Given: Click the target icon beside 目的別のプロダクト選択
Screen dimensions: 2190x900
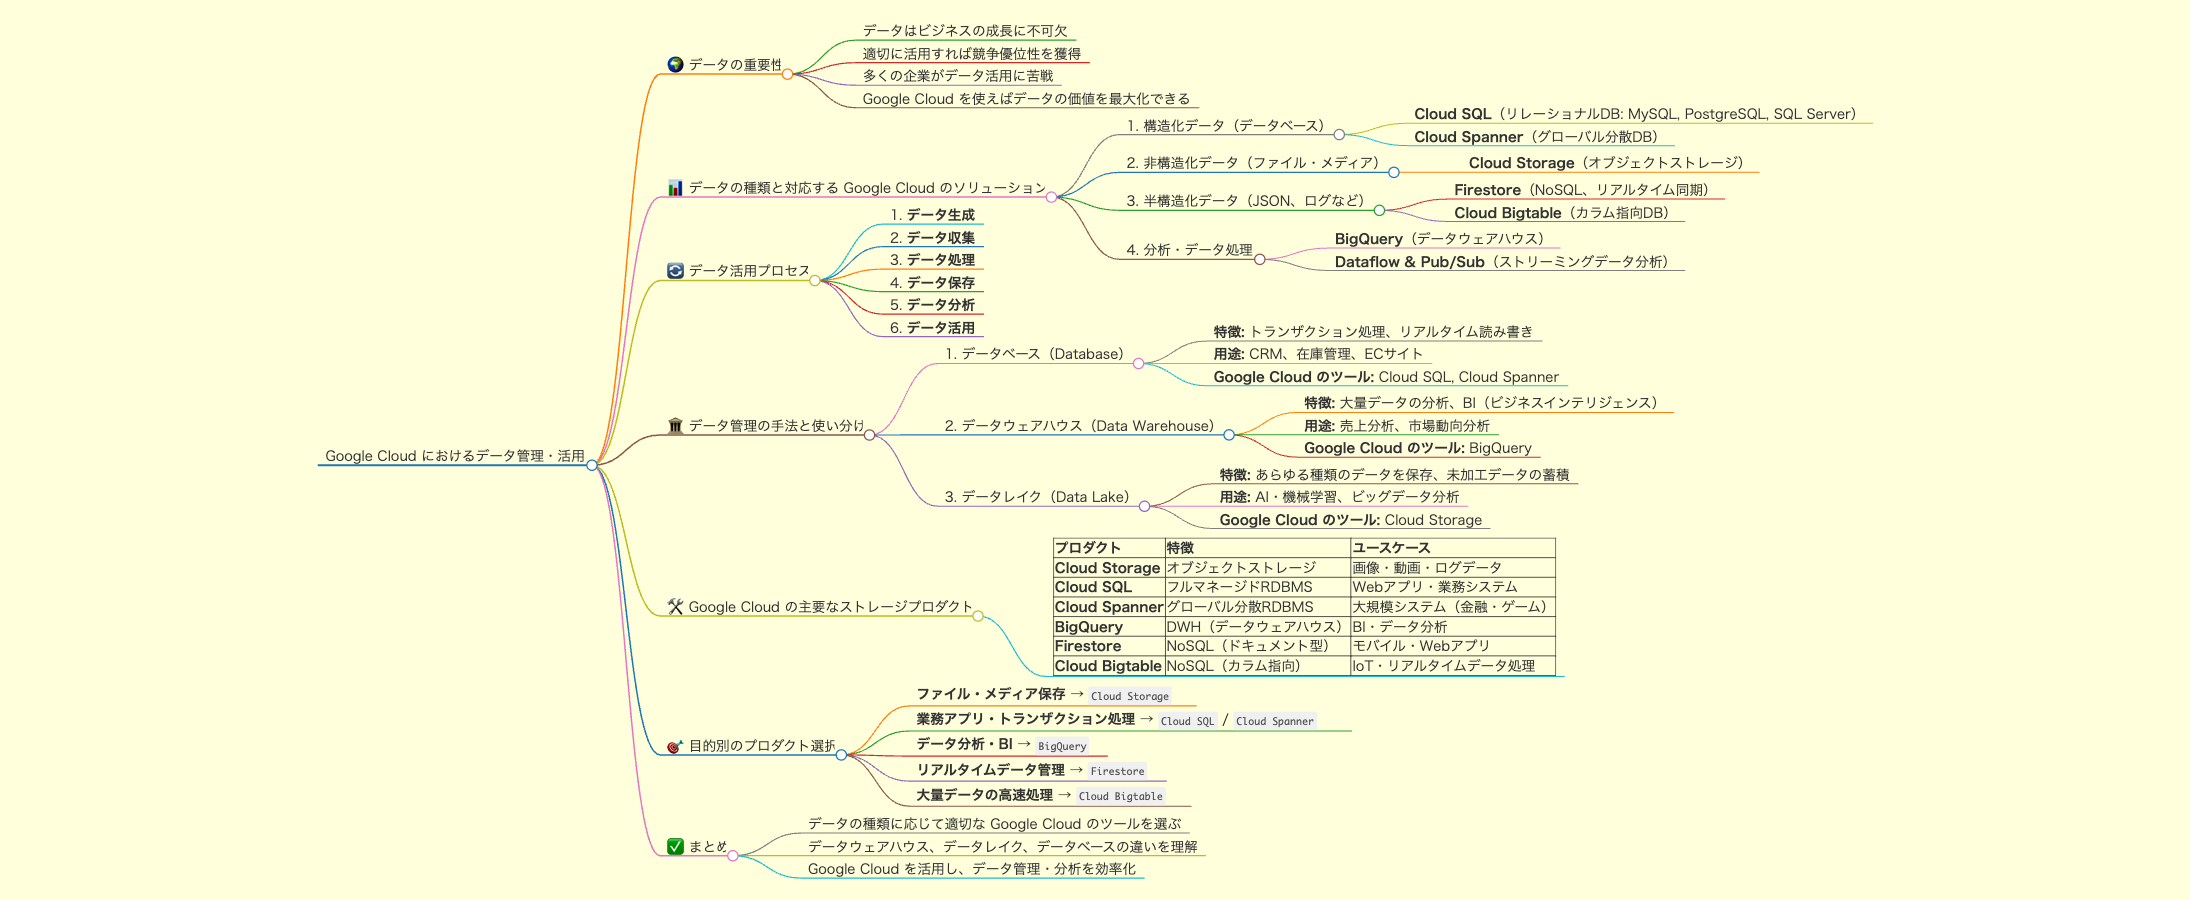Looking at the screenshot, I should tap(675, 746).
